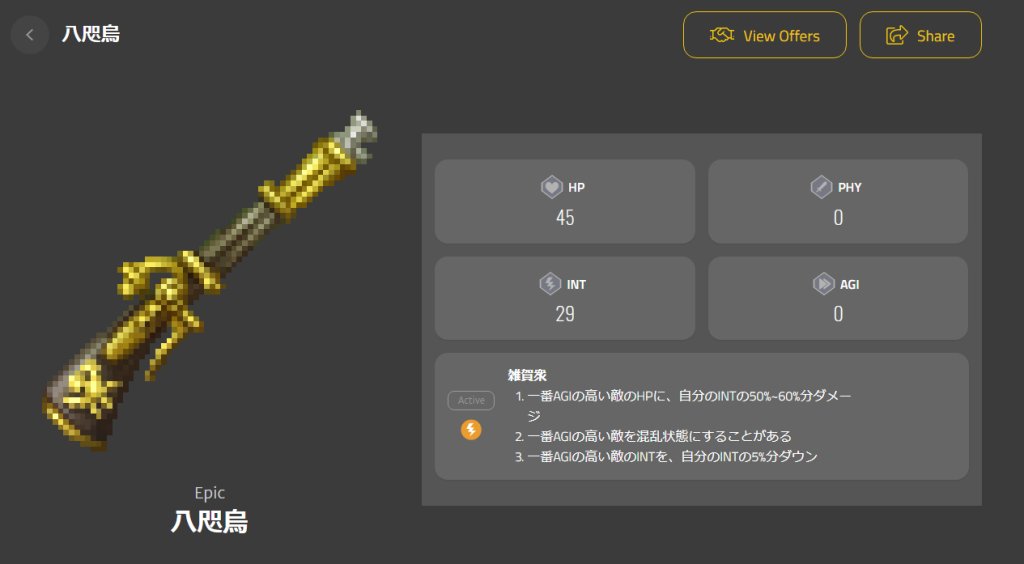Open View Offers
Image resolution: width=1024 pixels, height=564 pixels.
coord(765,35)
